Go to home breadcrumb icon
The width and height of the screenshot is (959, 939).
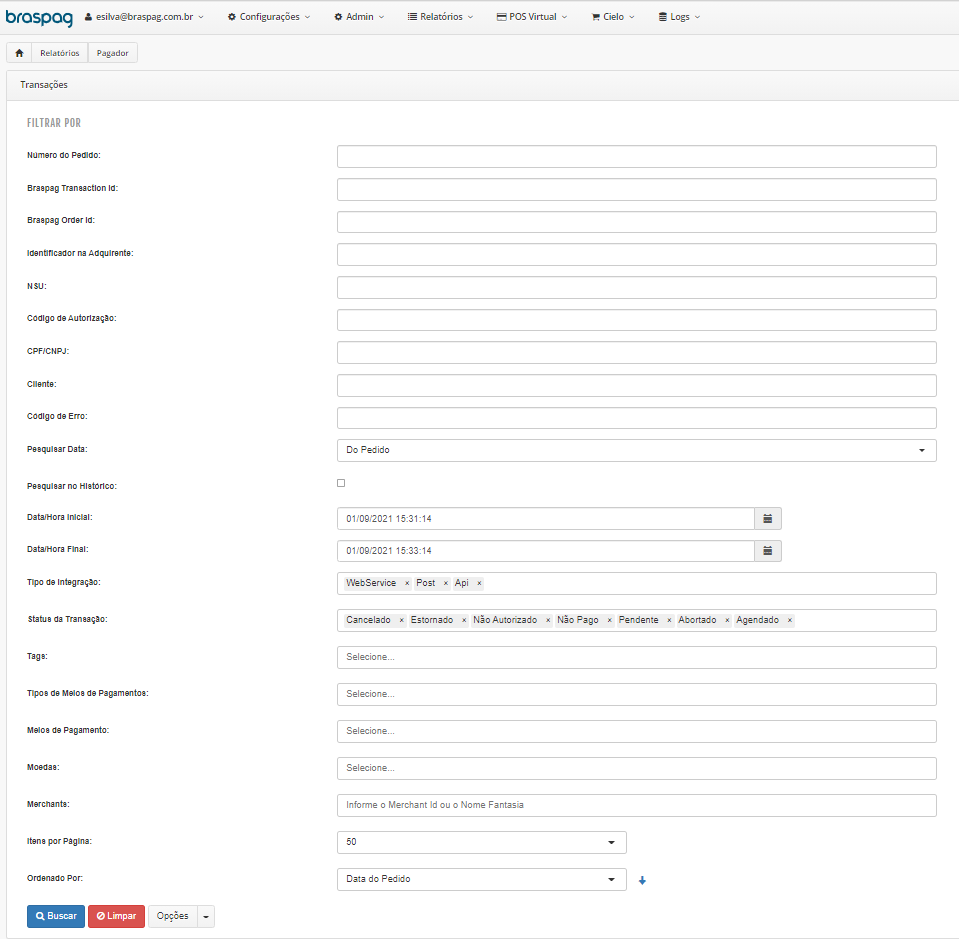click(x=19, y=53)
